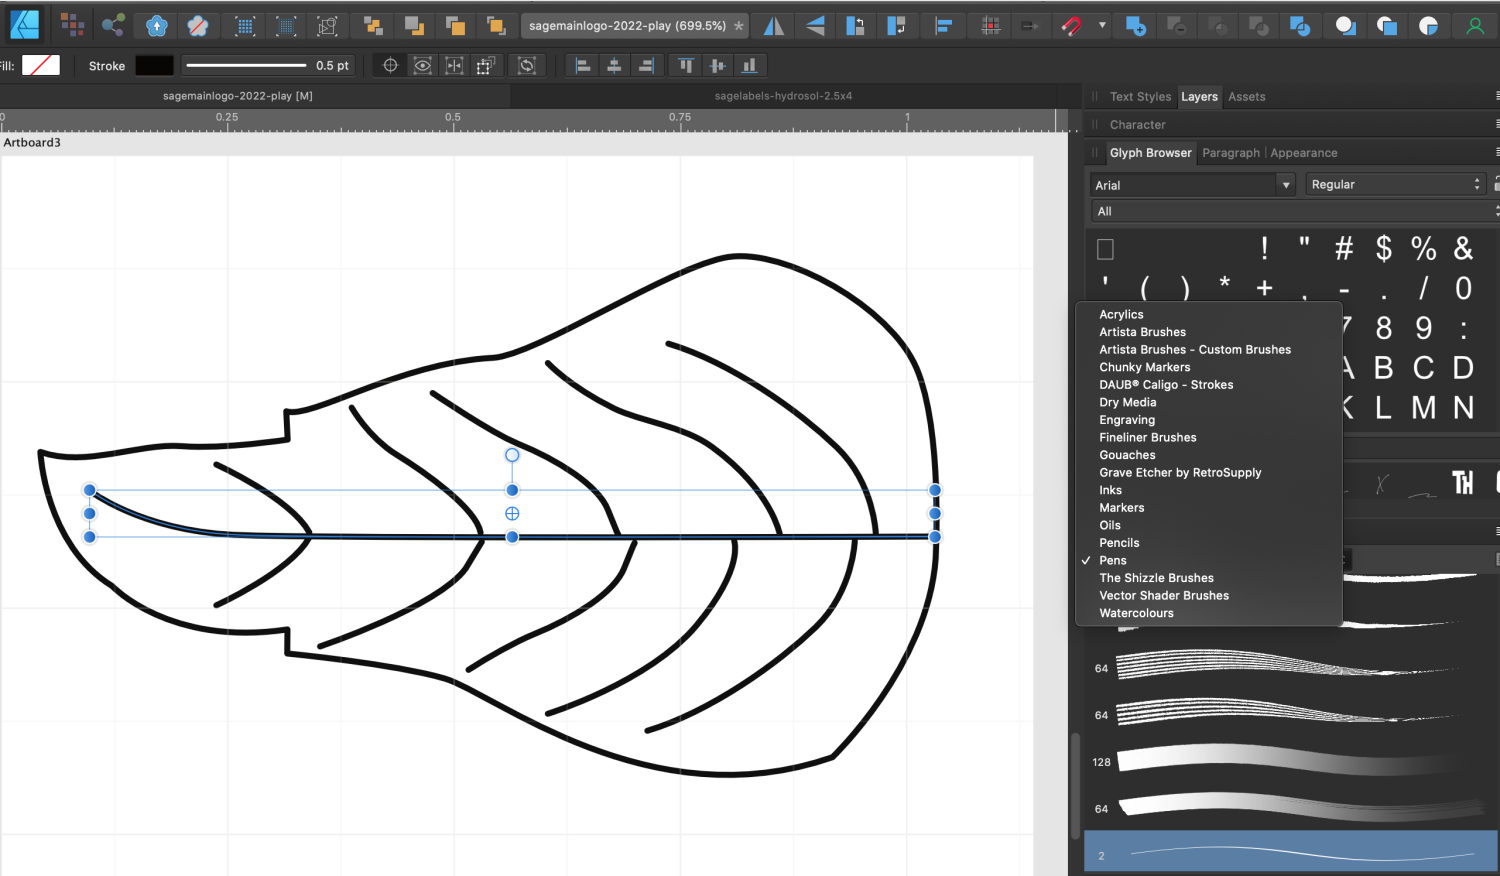Toggle the Force Pixel Alignment grid icon
Image resolution: width=1500 pixels, height=876 pixels.
tap(990, 26)
